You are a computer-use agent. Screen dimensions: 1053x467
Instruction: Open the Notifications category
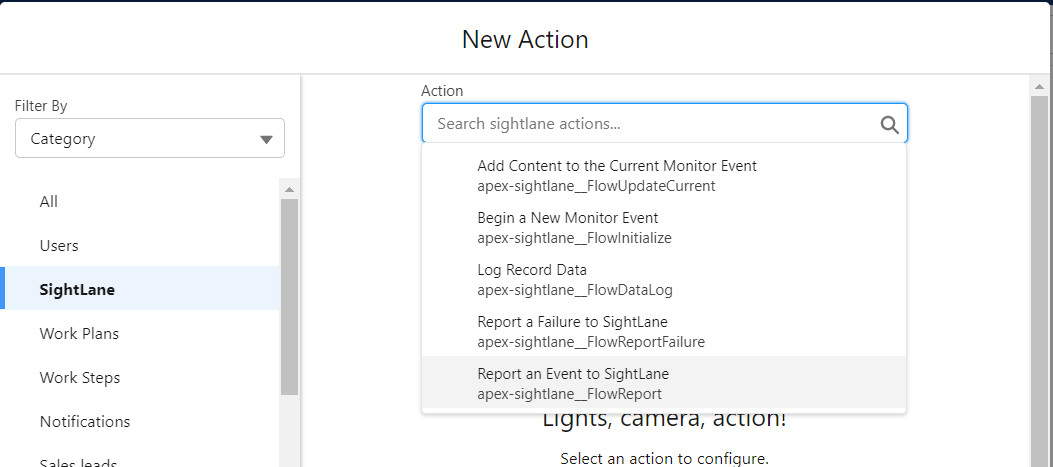(x=85, y=421)
